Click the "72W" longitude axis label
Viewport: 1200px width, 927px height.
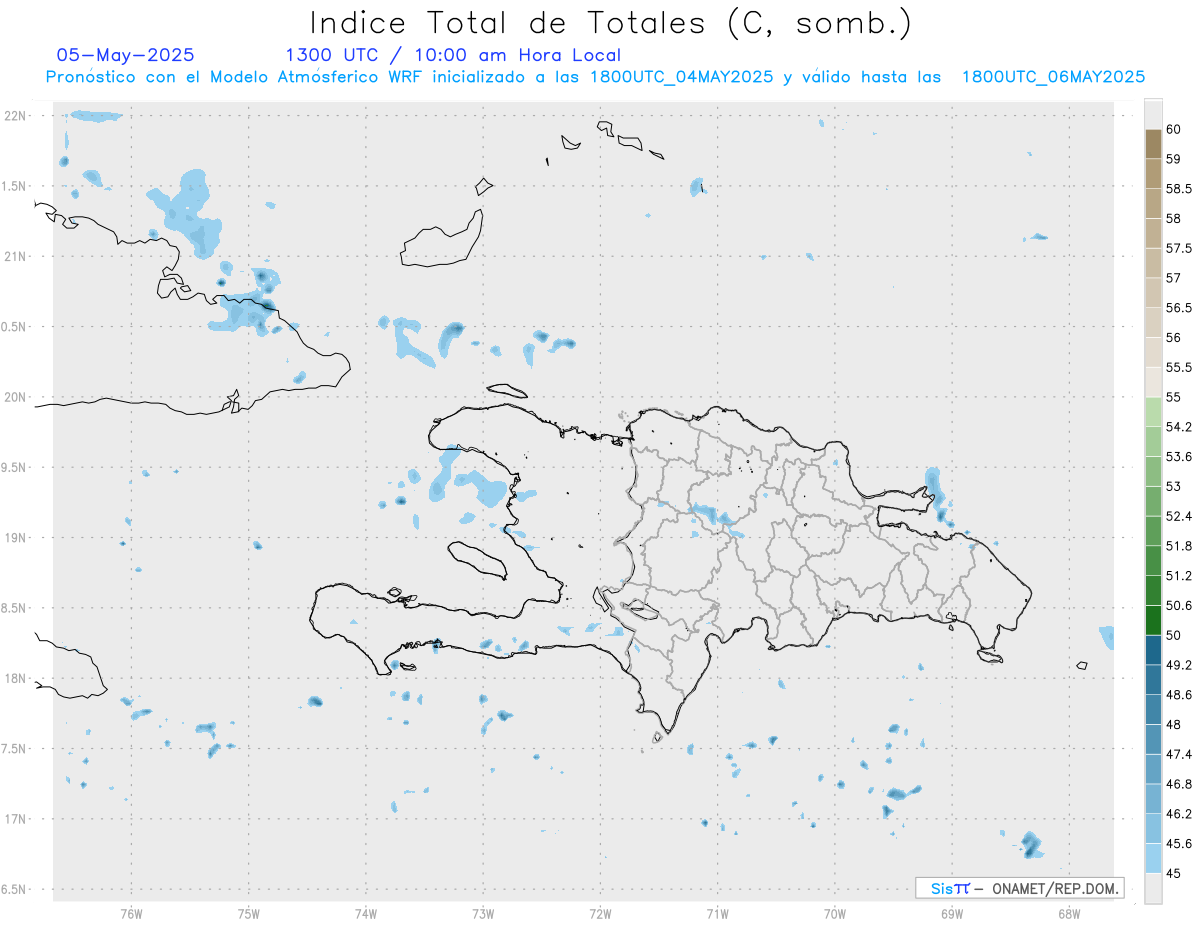pos(600,913)
